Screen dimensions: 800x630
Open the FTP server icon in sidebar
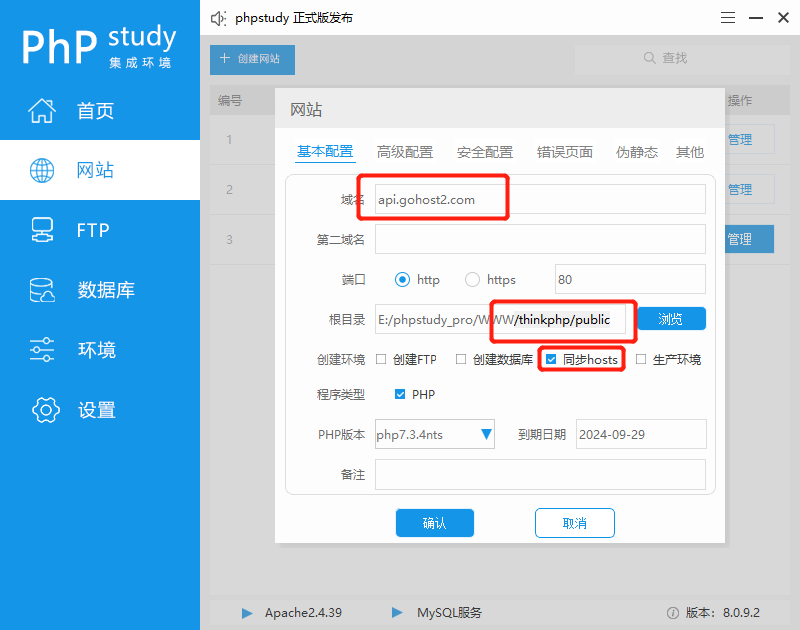(x=42, y=230)
